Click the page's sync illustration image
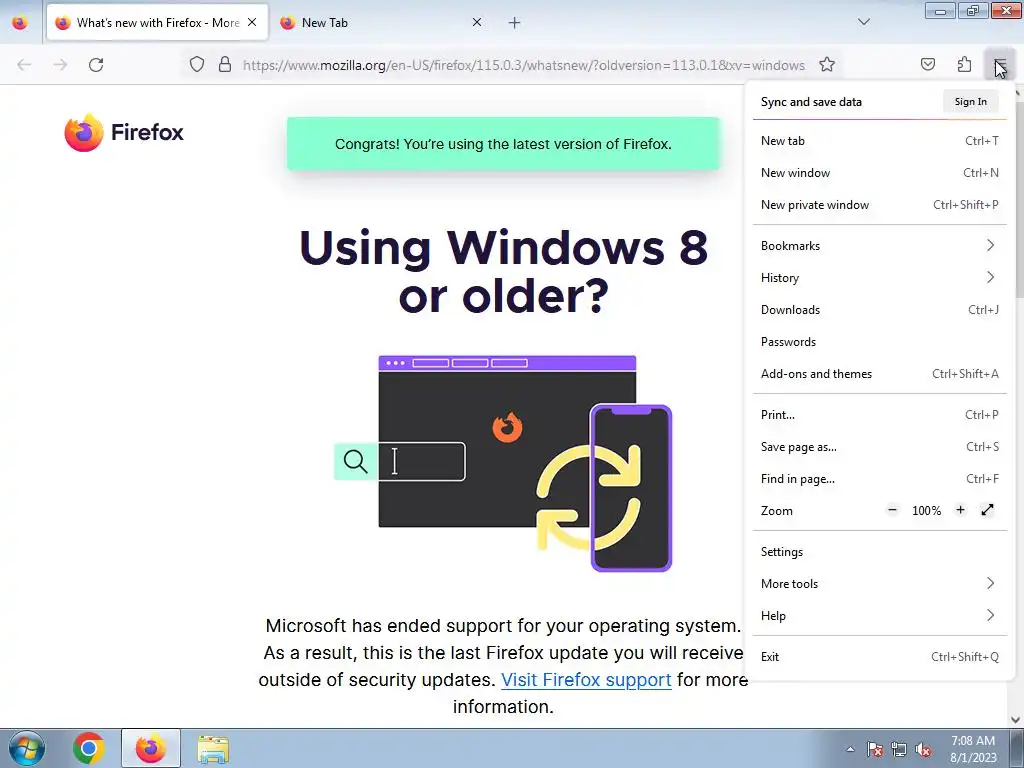The width and height of the screenshot is (1024, 768). click(504, 464)
